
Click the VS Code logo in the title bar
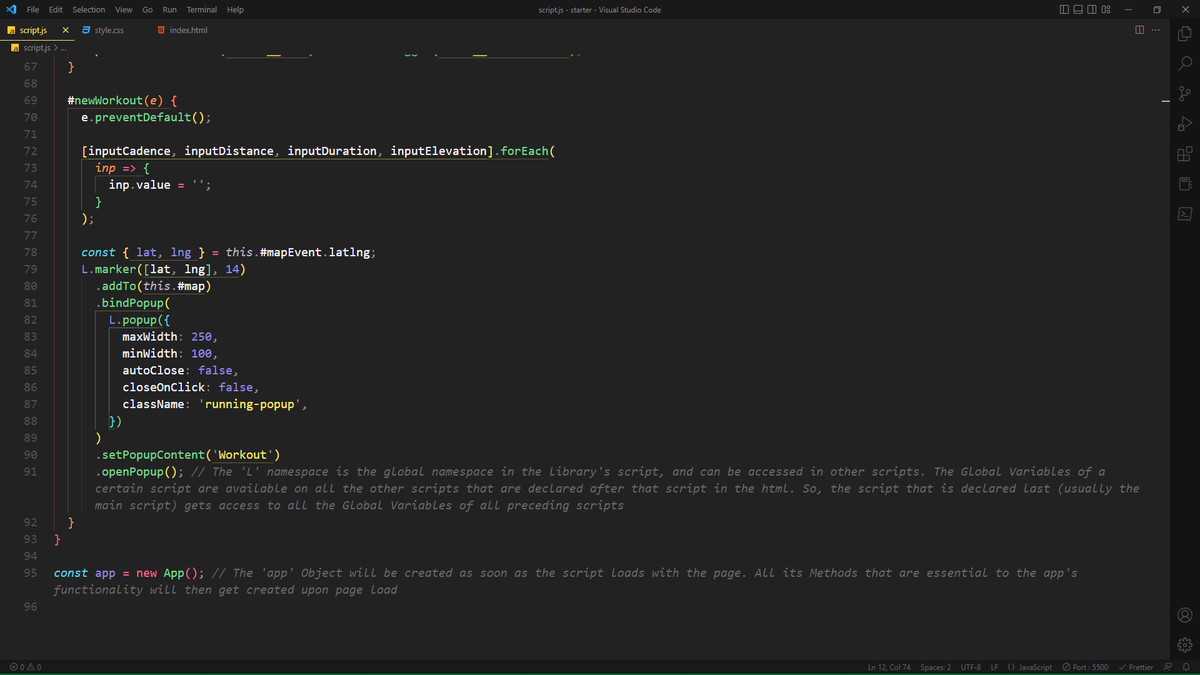[x=10, y=10]
